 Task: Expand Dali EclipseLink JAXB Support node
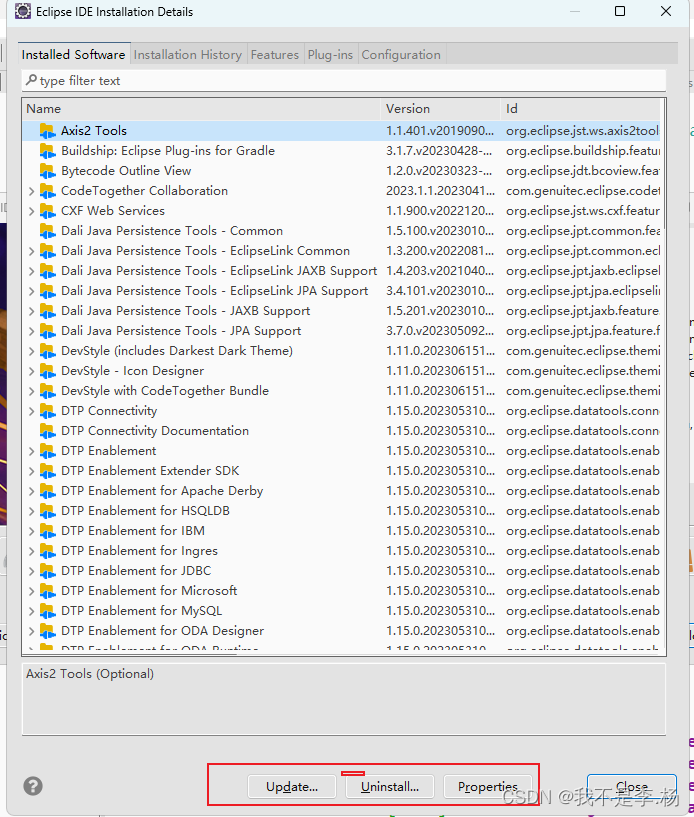[31, 271]
